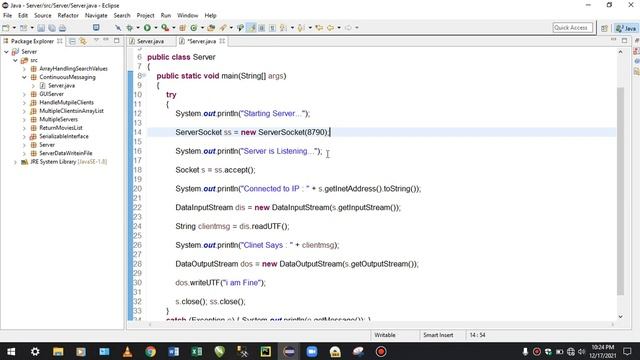The width and height of the screenshot is (640, 360).
Task: Click the Search flashlight toolbar icon
Action: pyautogui.click(x=222, y=28)
